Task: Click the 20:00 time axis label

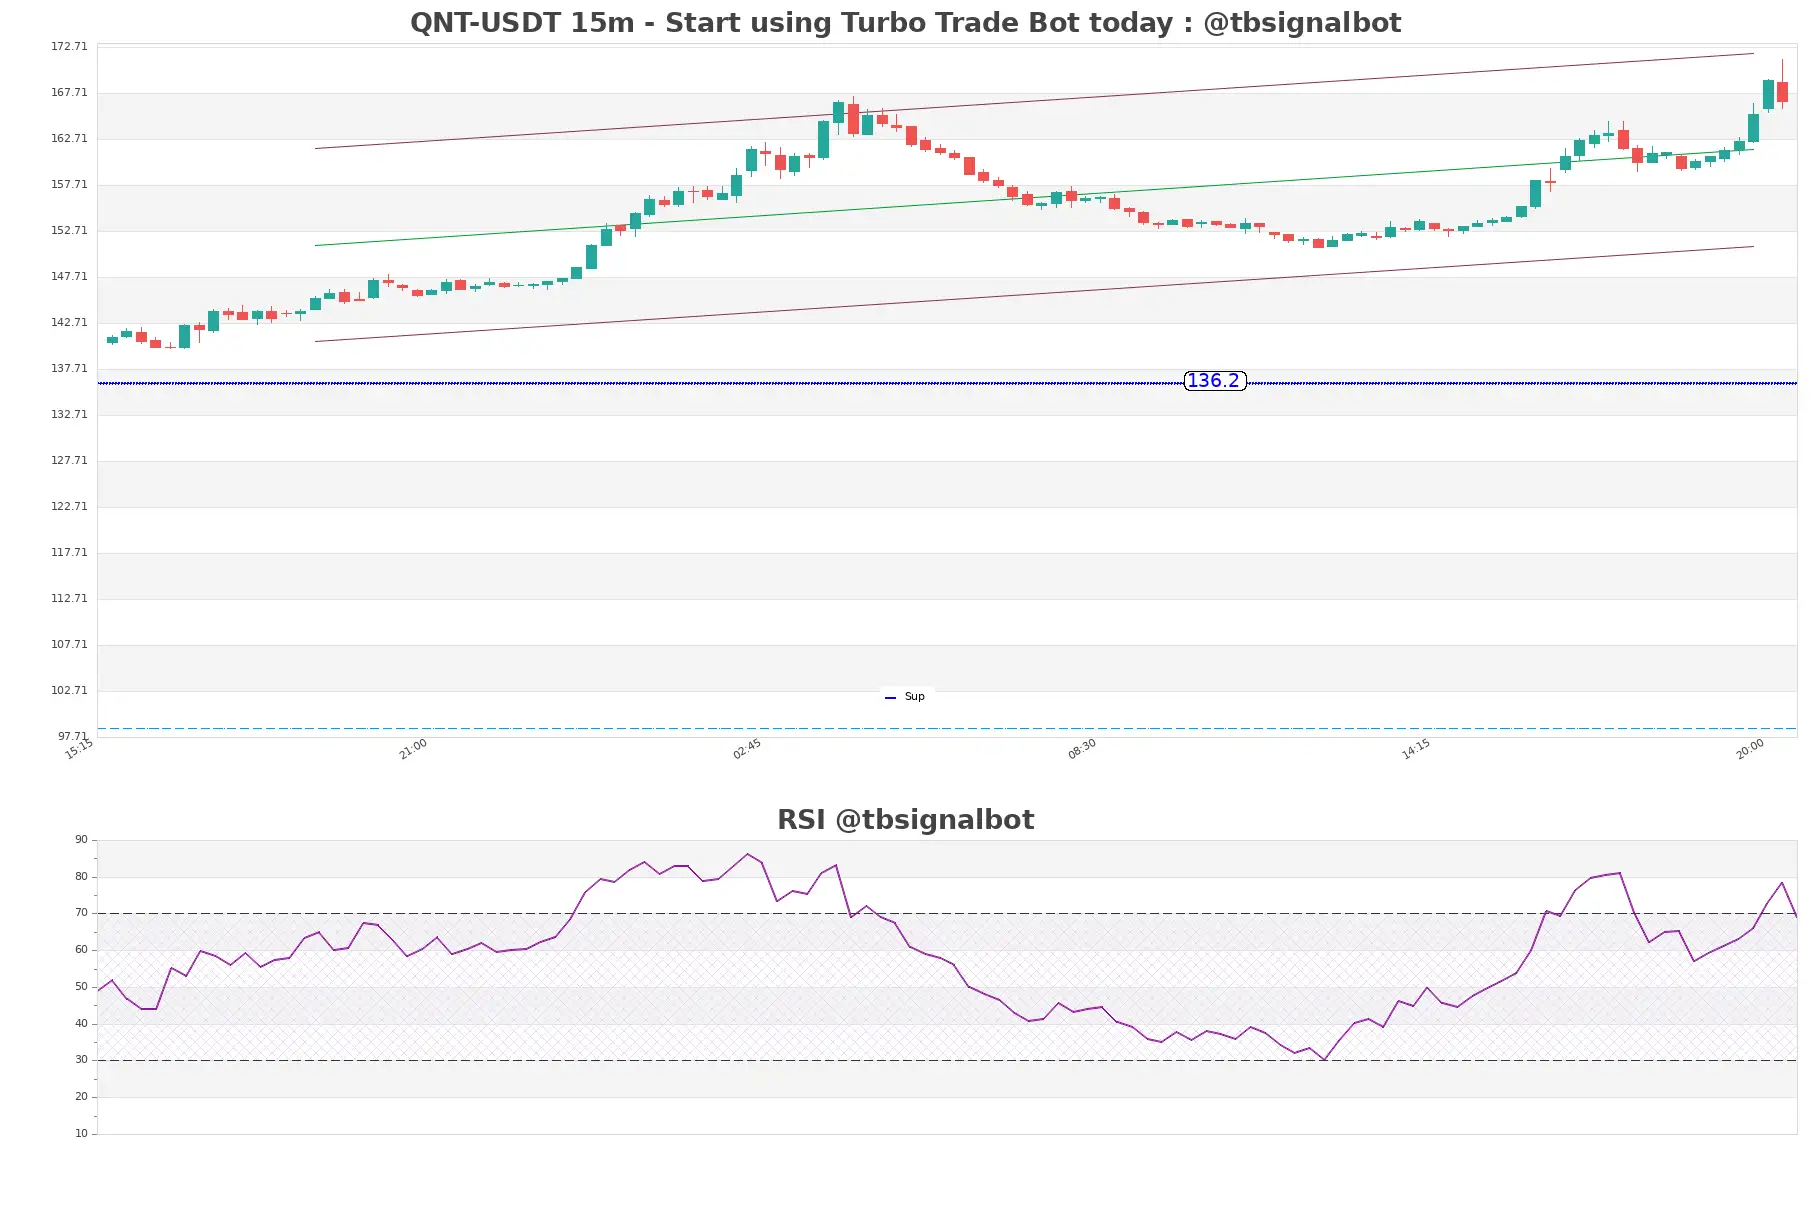Action: point(1750,749)
